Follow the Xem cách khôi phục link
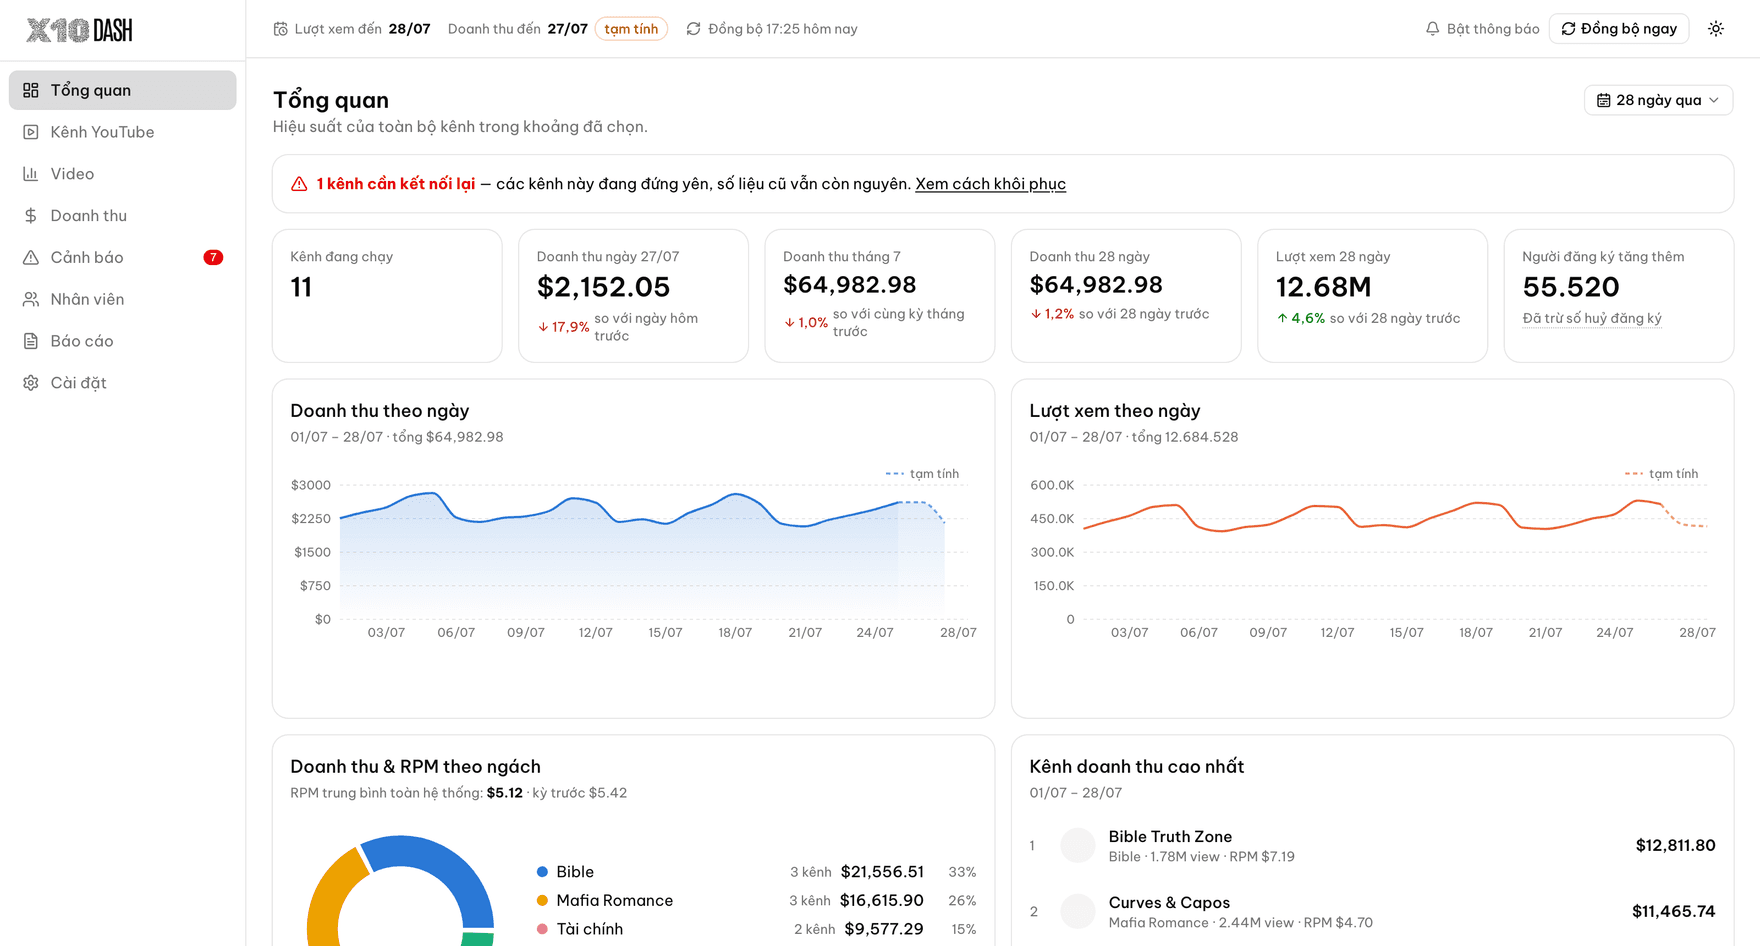This screenshot has width=1760, height=946. tap(990, 184)
